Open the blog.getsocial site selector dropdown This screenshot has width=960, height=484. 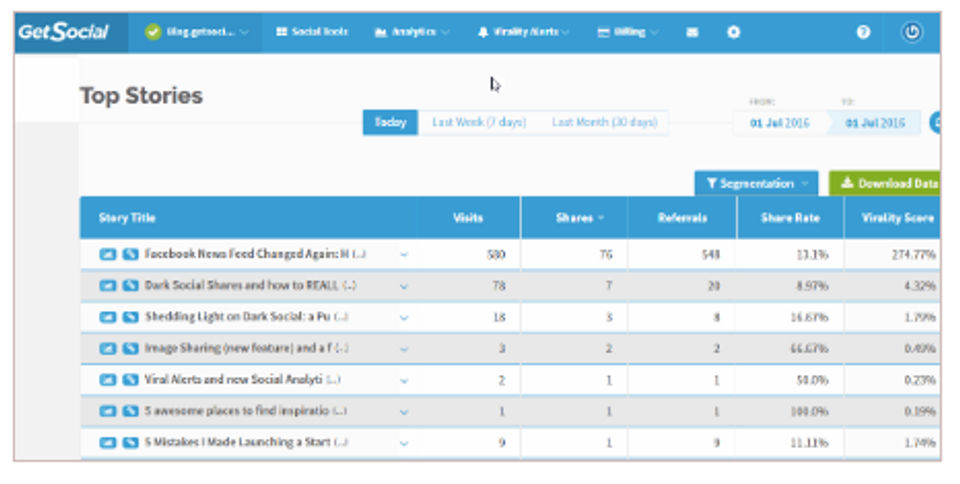(197, 32)
